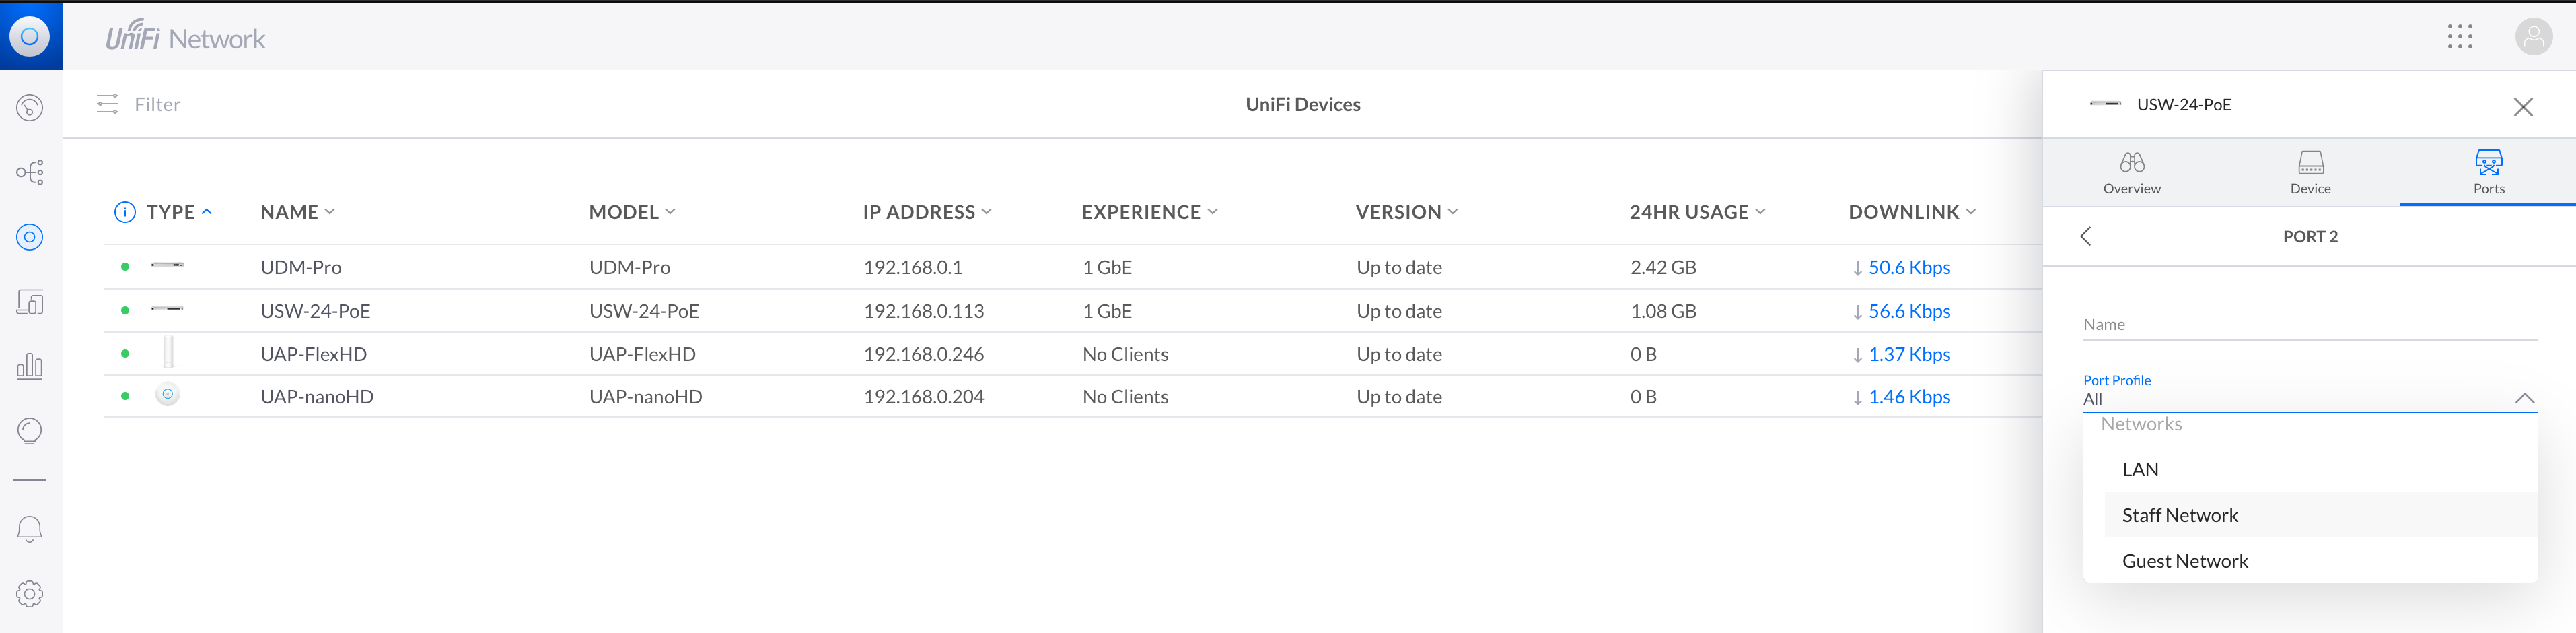Switch to the Ports tab

coord(2489,173)
